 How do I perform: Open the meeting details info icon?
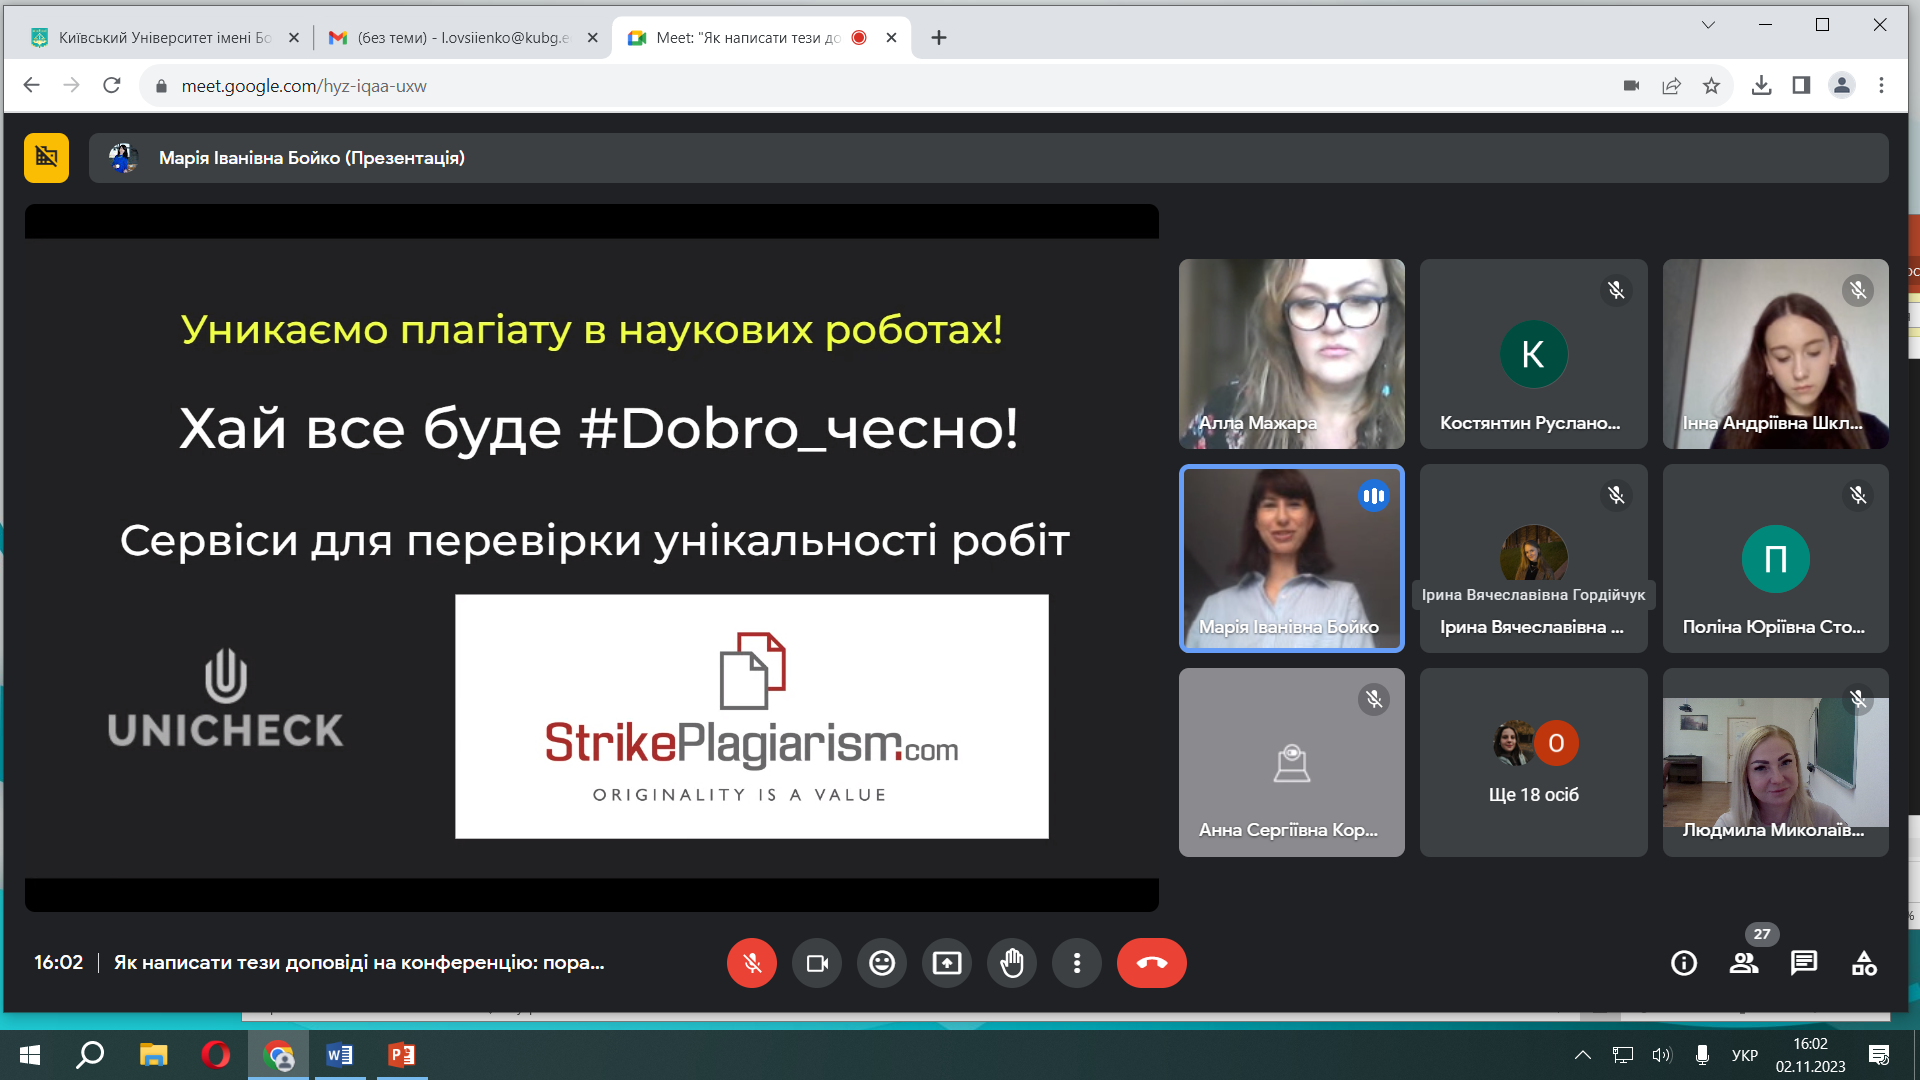coord(1684,963)
